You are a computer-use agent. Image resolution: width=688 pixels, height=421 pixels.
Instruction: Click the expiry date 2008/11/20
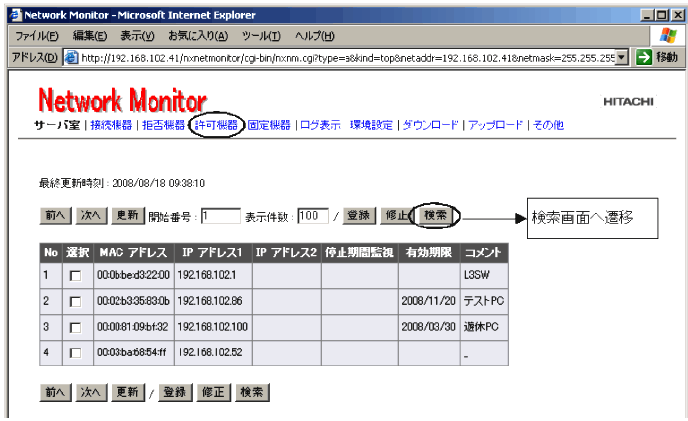428,301
